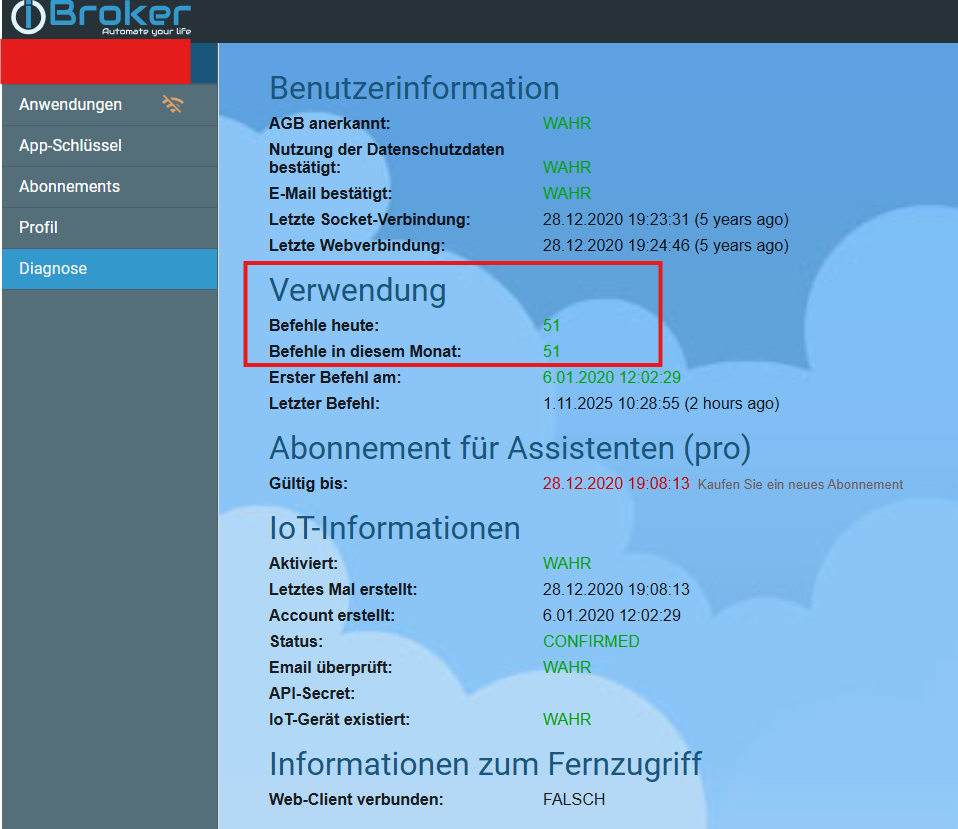Image resolution: width=958 pixels, height=829 pixels.
Task: Click the red Gültig bis expiry date
Action: pos(616,484)
